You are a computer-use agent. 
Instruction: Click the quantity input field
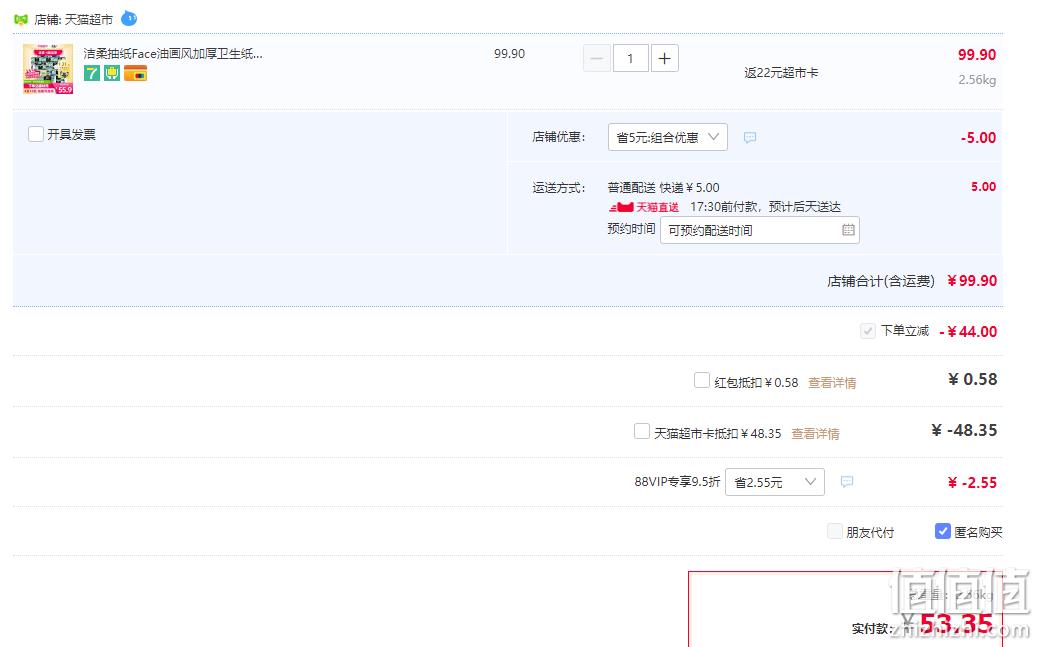click(x=630, y=58)
